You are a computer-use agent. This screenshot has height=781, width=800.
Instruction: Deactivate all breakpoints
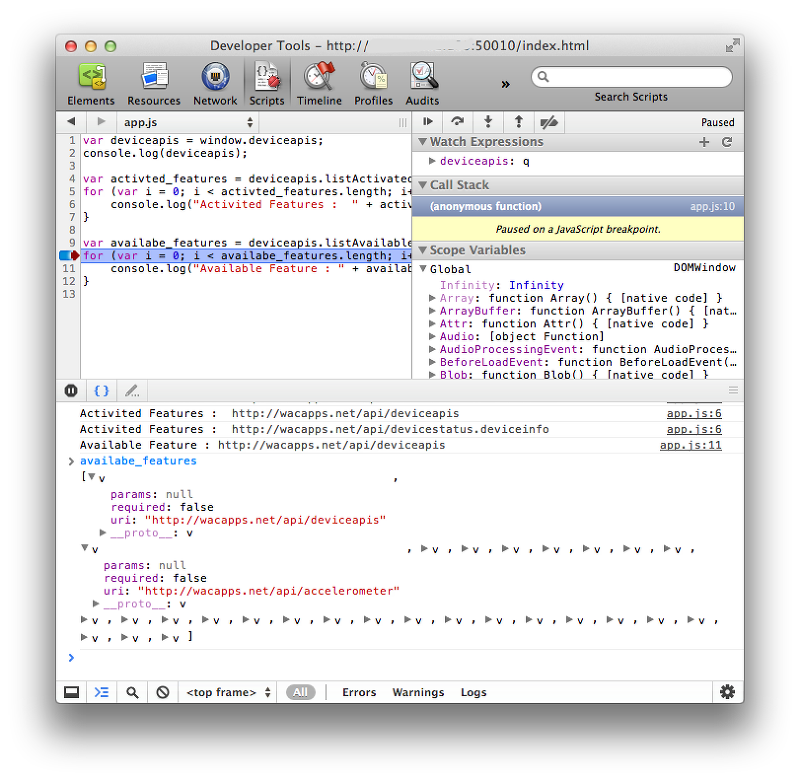[549, 121]
